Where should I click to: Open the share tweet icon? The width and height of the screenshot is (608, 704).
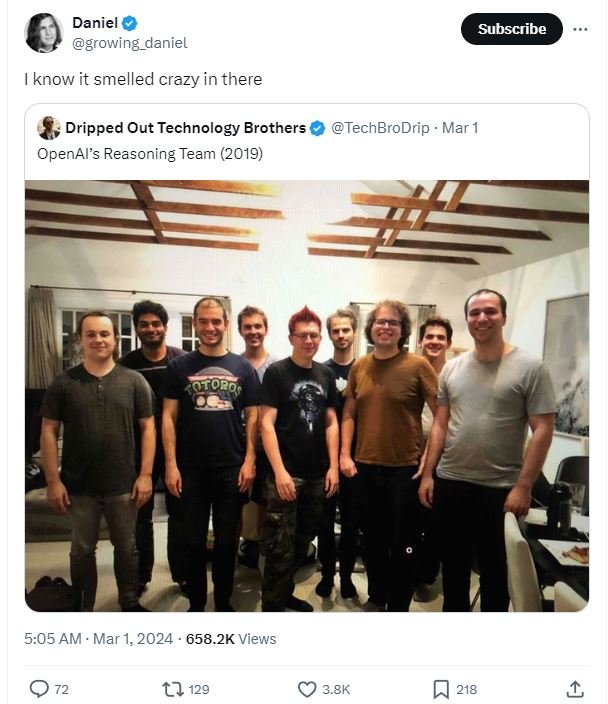(x=575, y=689)
